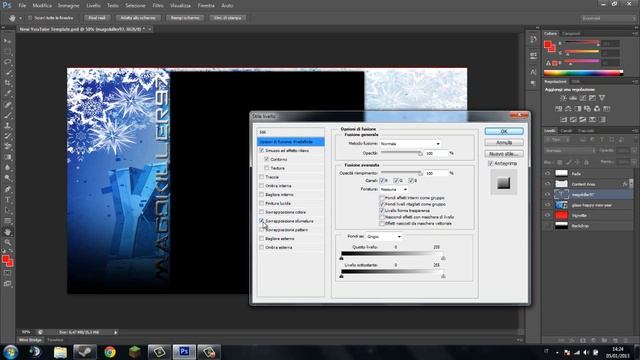Click Brightness/Contrast adjustment icon
Screen dimensions: 640x360
pyautogui.click(x=563, y=98)
